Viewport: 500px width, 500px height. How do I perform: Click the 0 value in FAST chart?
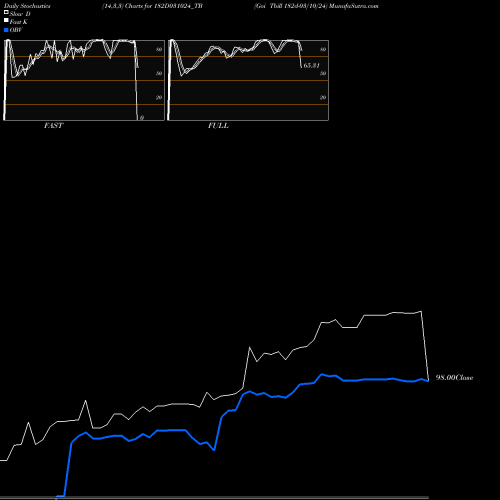tap(142, 118)
